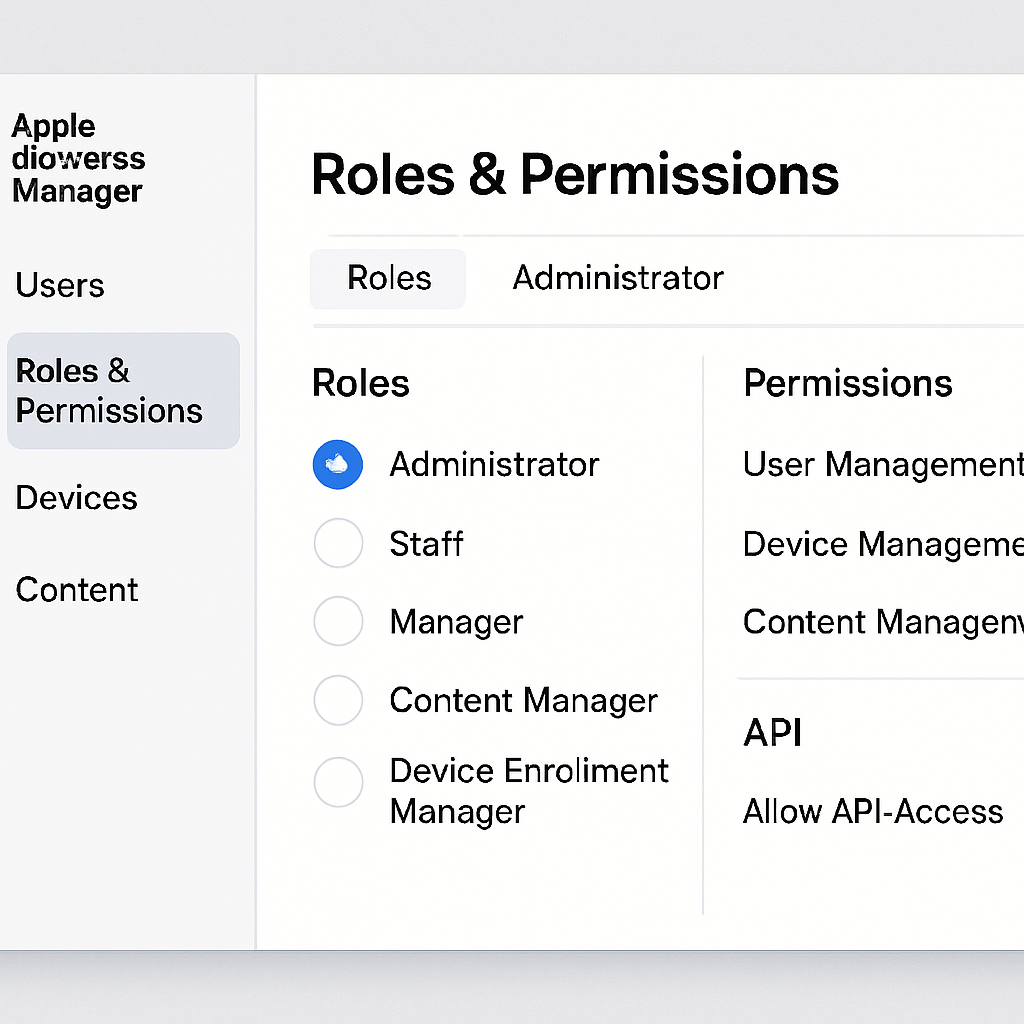The image size is (1024, 1024).
Task: Click the Administrator role label
Action: pos(494,465)
